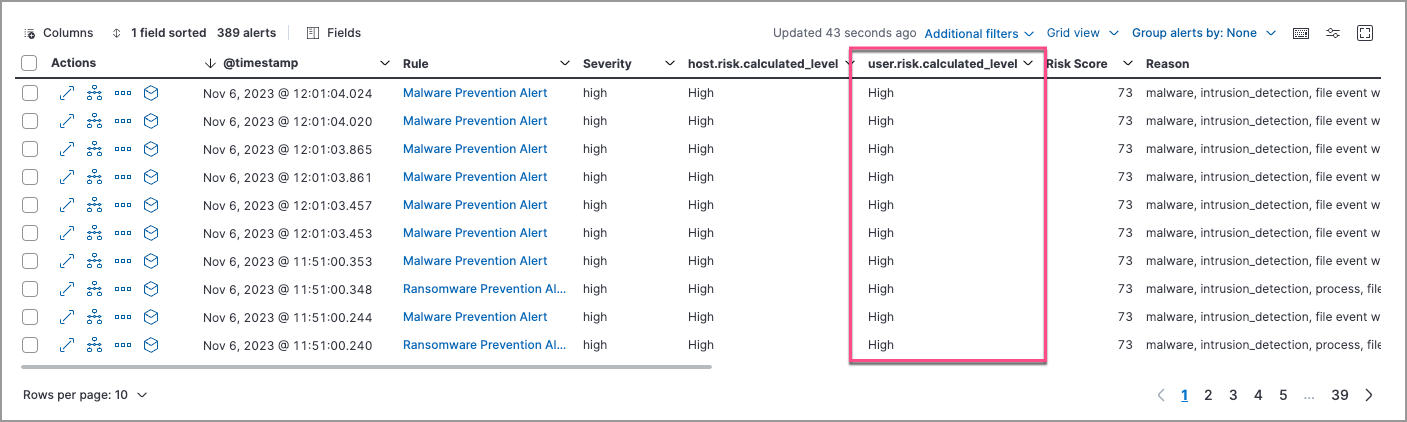Analyze event for the 12:01:04.020 alert
The width and height of the screenshot is (1407, 422).
coord(95,121)
